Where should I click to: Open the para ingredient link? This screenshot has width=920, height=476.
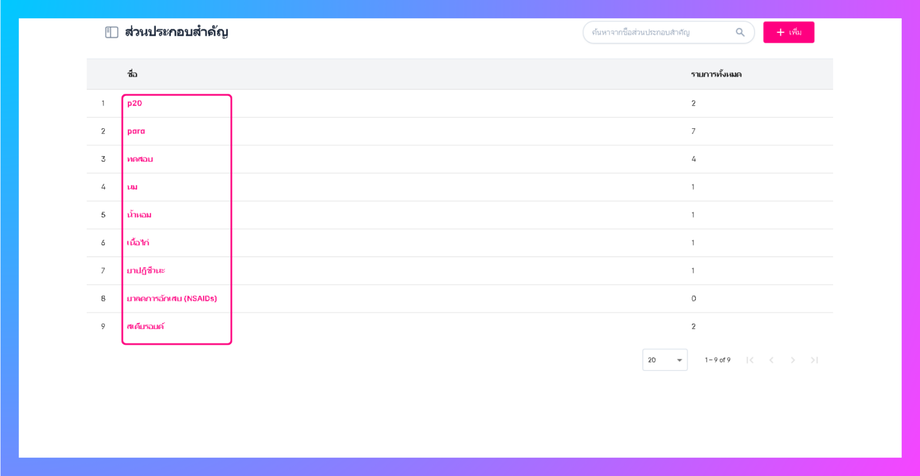(x=136, y=131)
